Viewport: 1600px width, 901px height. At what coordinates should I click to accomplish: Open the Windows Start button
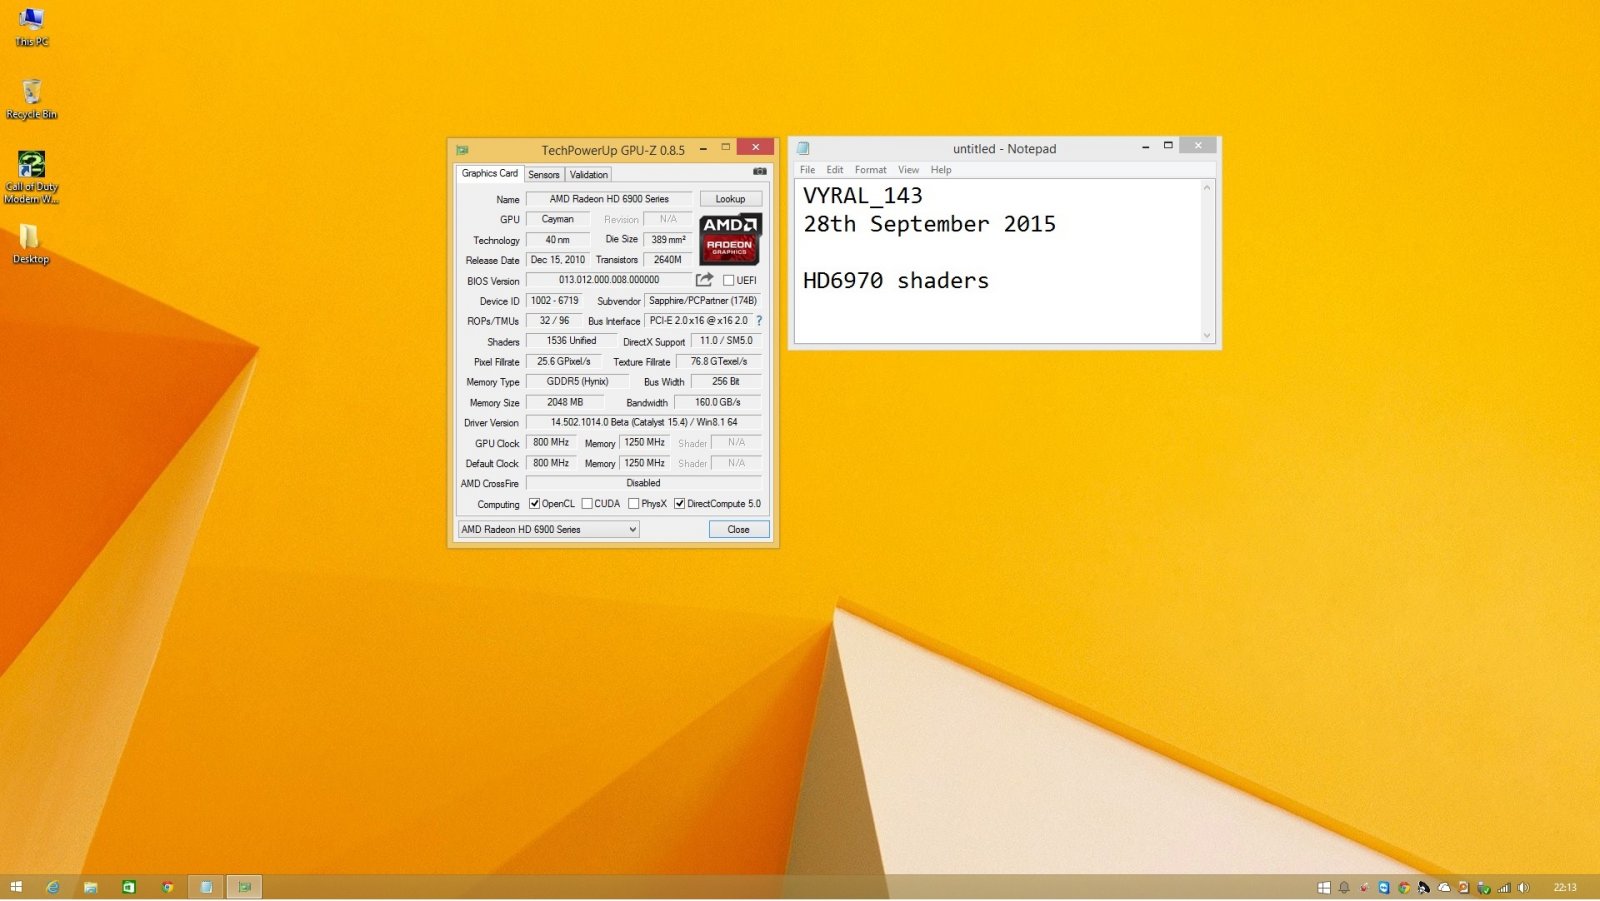(16, 887)
